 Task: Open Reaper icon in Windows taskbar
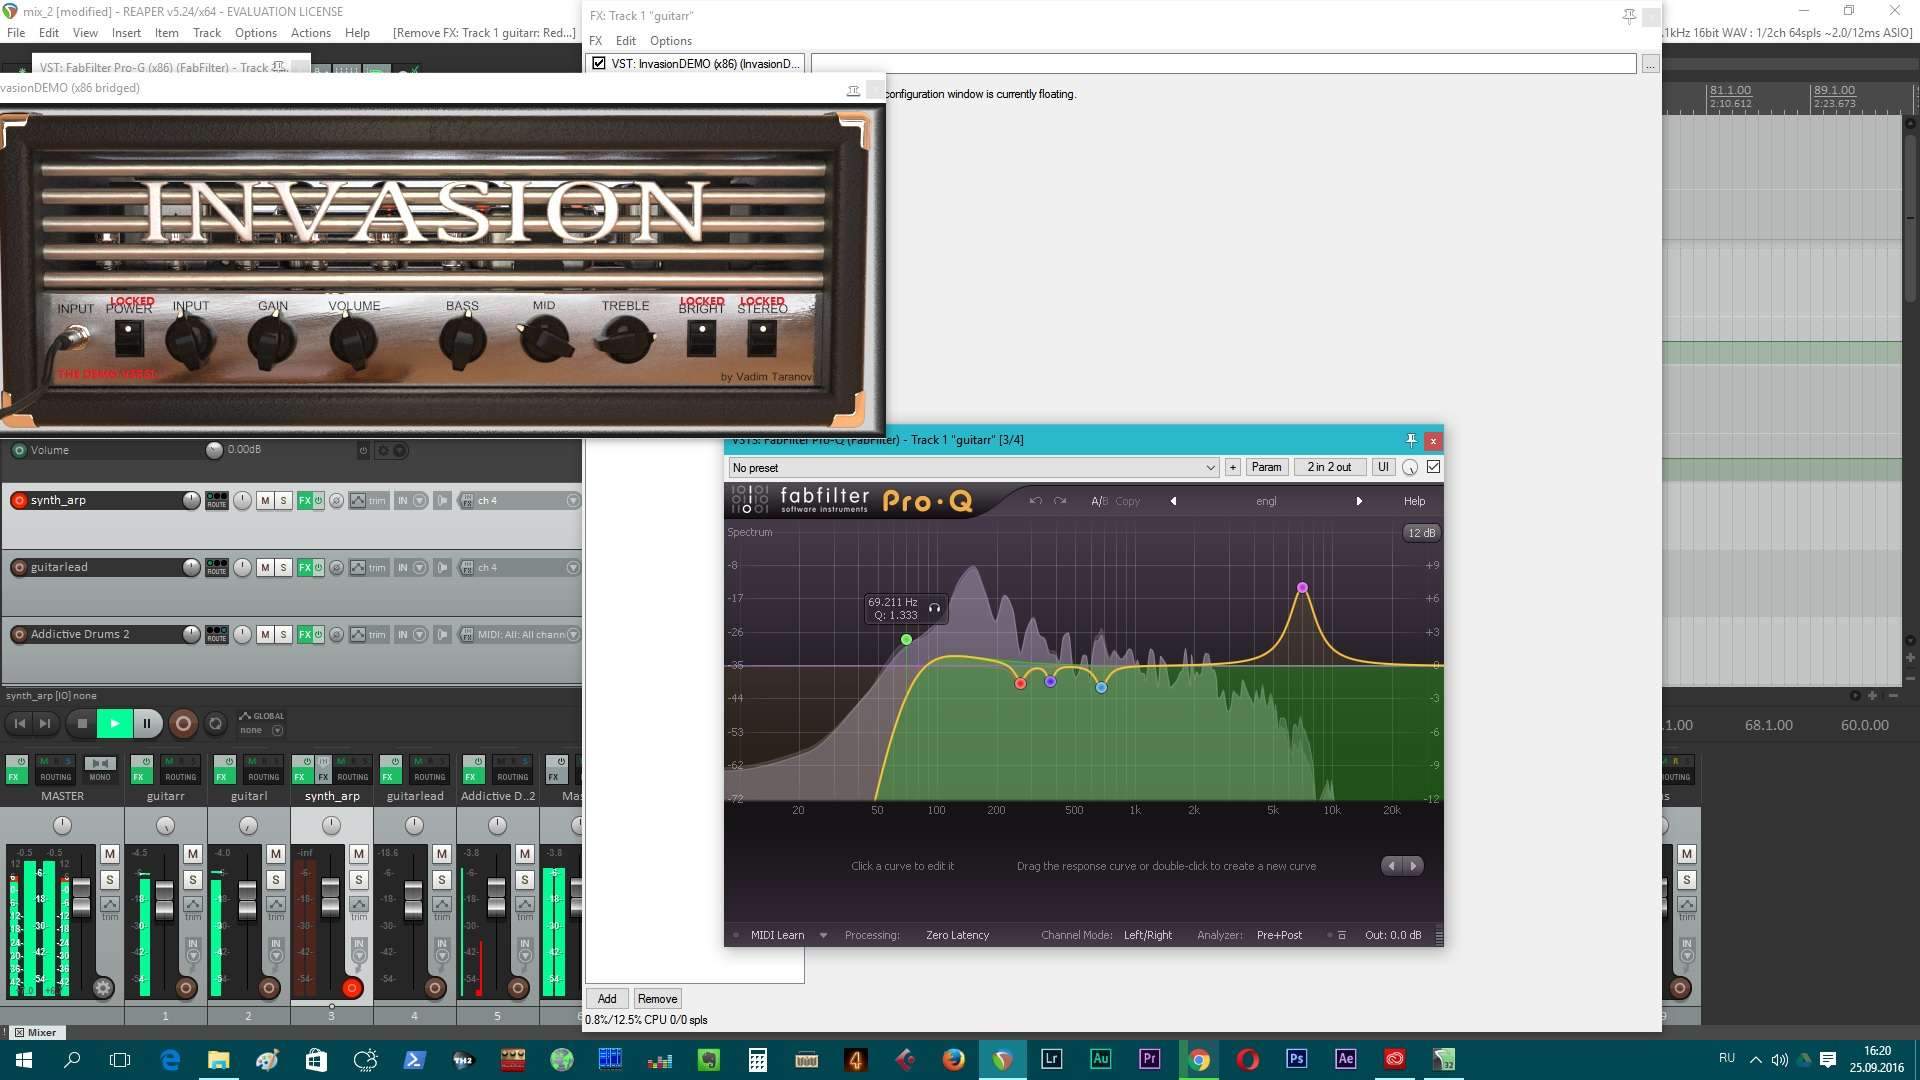(1002, 1059)
